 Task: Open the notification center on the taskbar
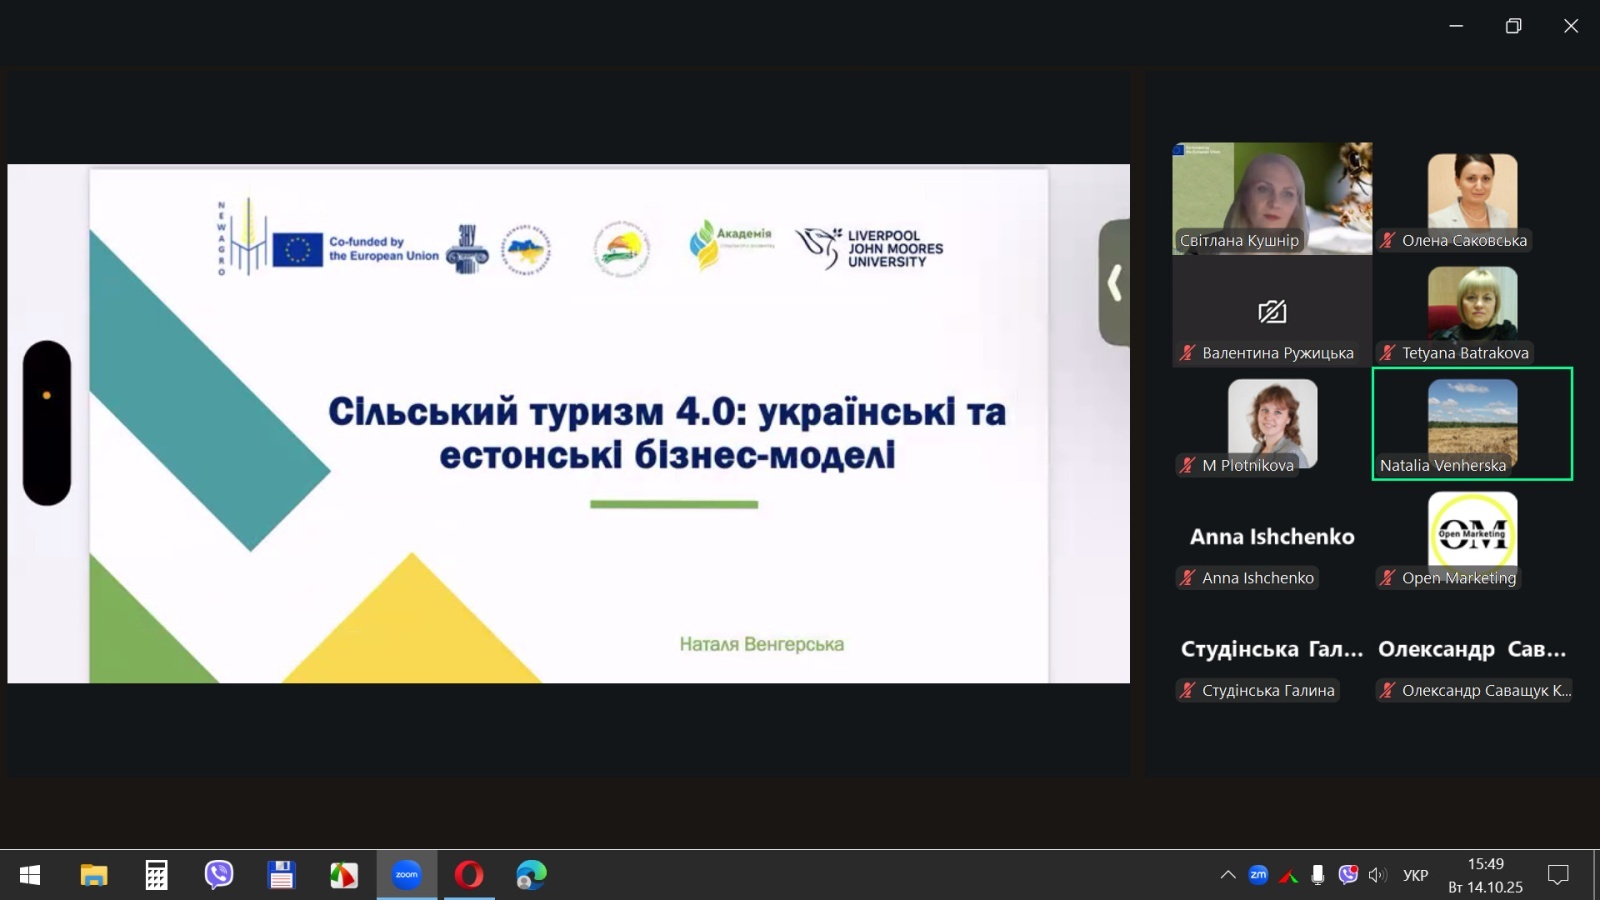pos(1558,875)
